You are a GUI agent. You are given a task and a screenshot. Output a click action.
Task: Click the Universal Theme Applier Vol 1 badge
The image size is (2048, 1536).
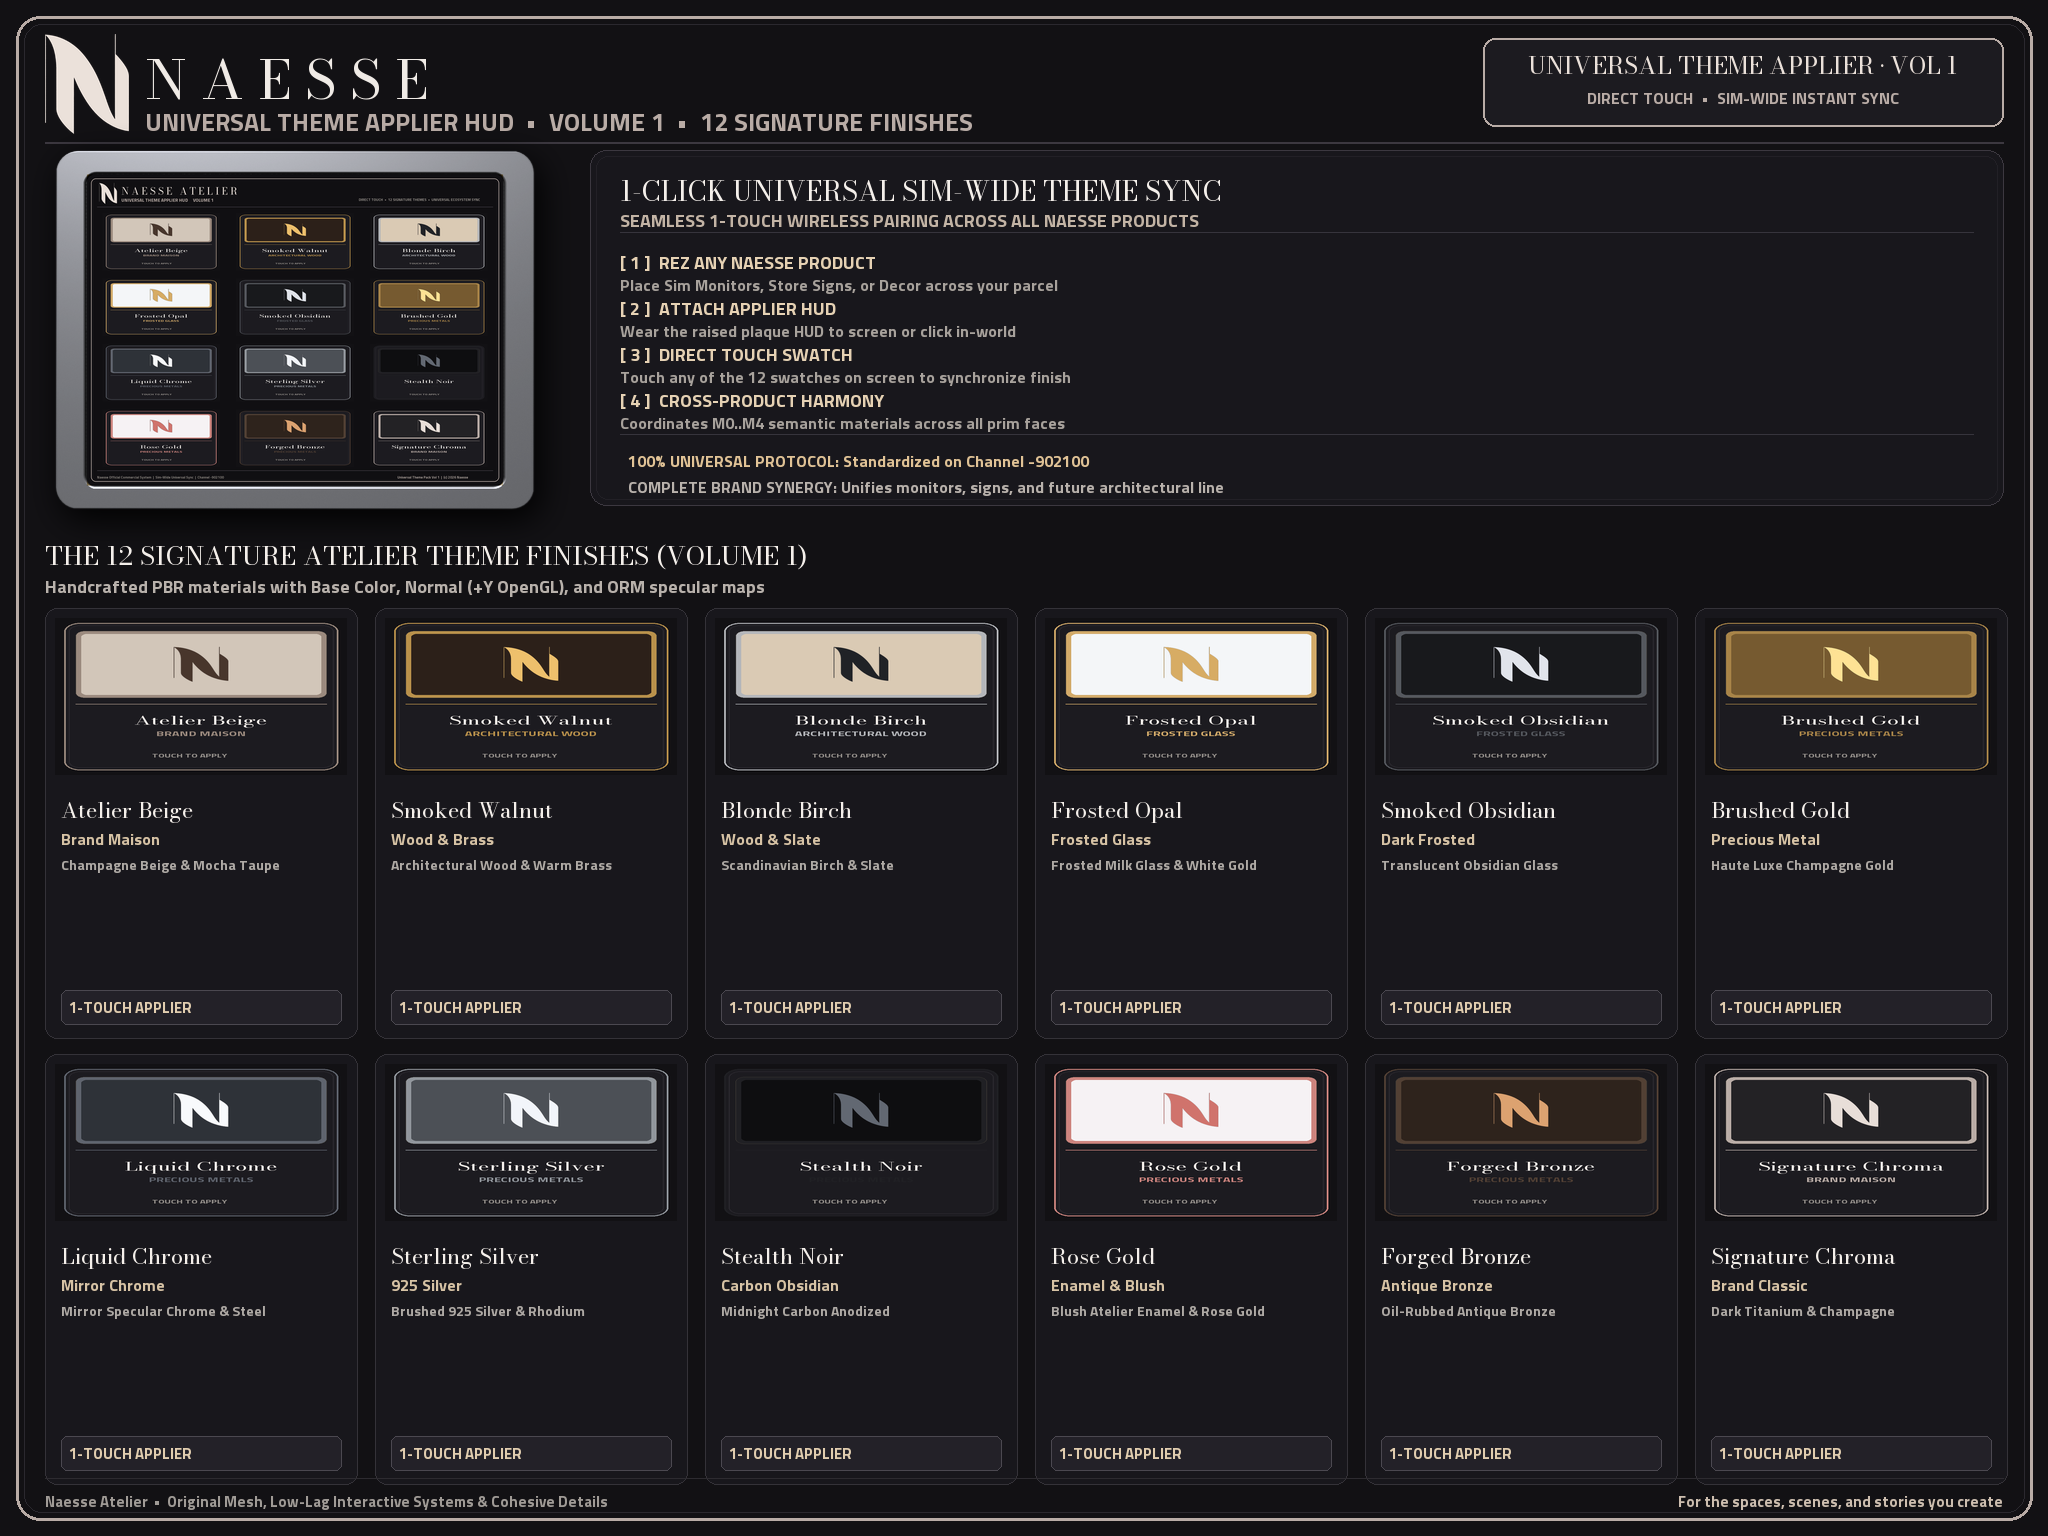[1743, 82]
